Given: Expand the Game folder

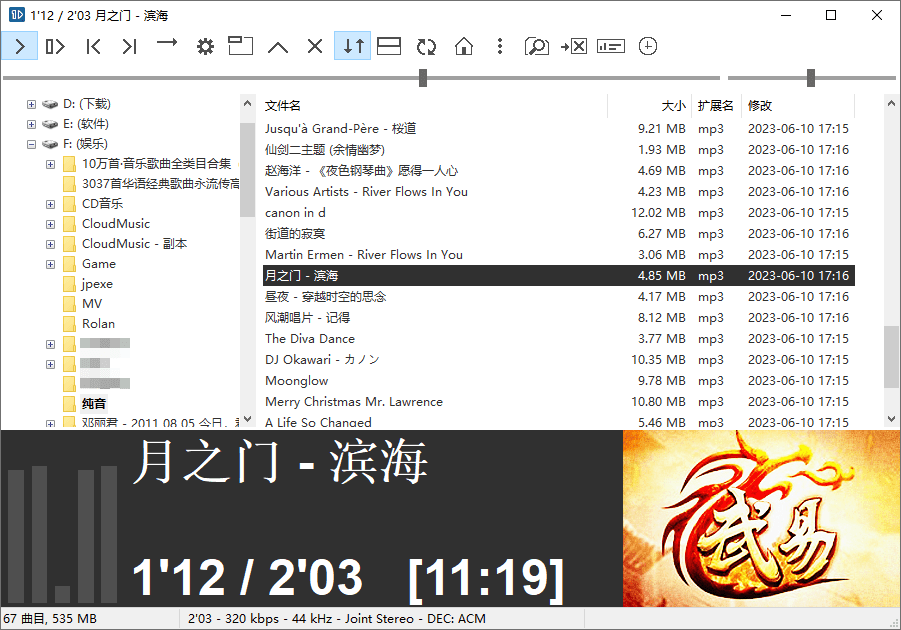Looking at the screenshot, I should click(51, 264).
